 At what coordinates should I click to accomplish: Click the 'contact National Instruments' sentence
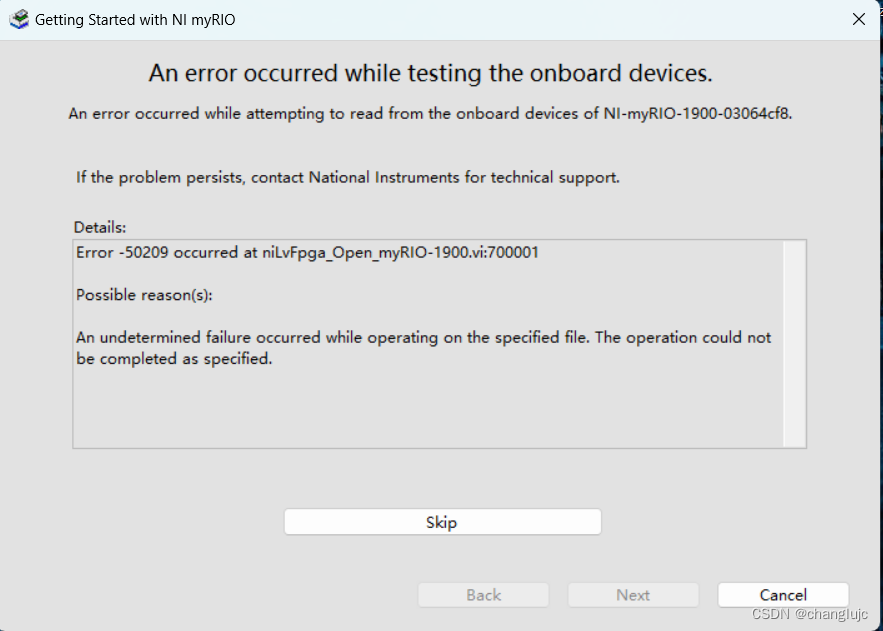pos(348,177)
